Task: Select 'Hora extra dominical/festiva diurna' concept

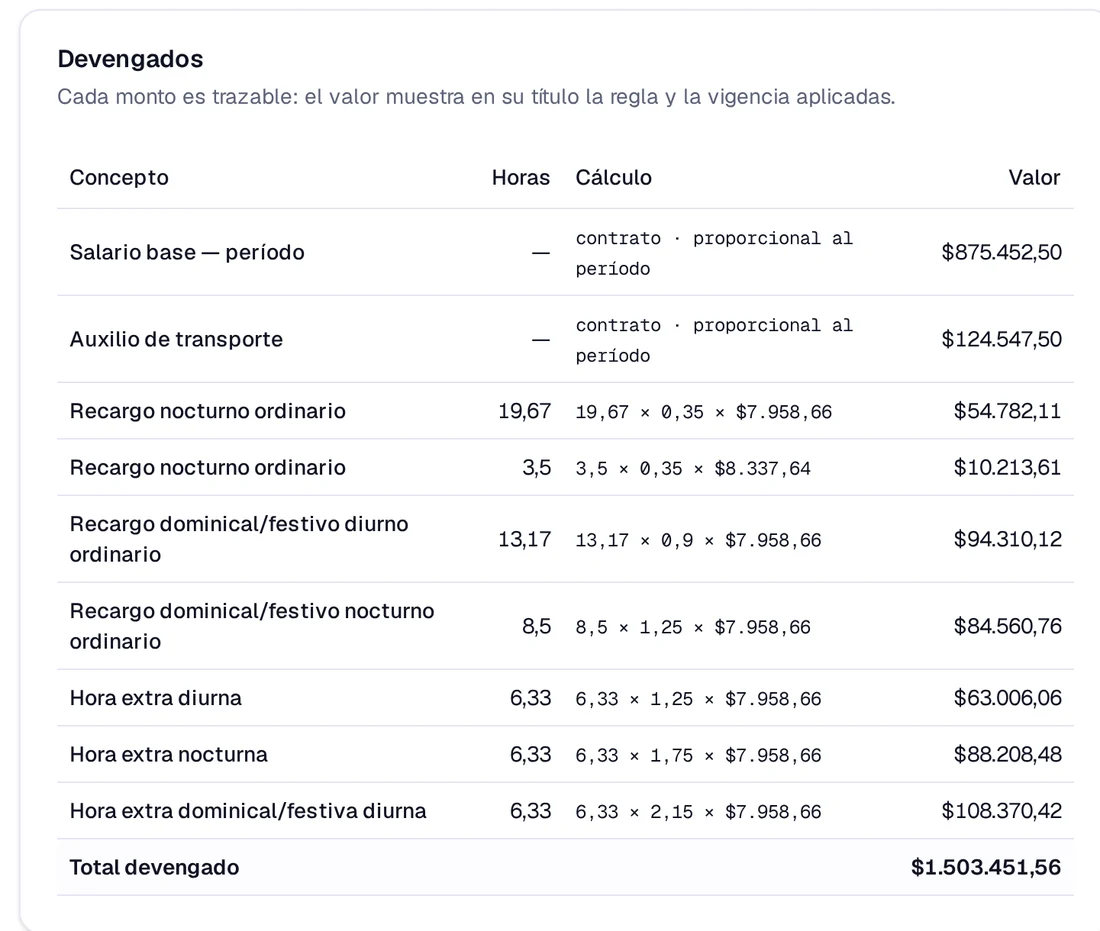Action: coord(248,812)
